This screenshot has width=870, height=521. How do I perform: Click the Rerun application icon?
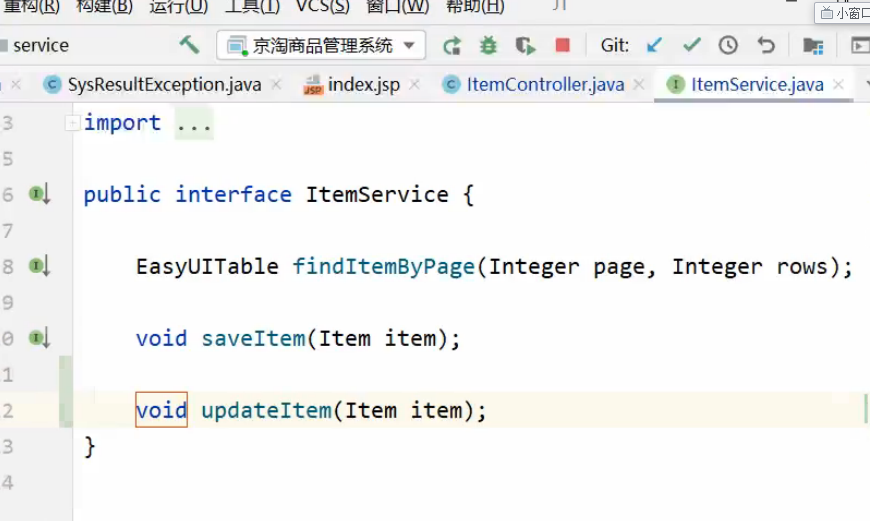coord(452,45)
